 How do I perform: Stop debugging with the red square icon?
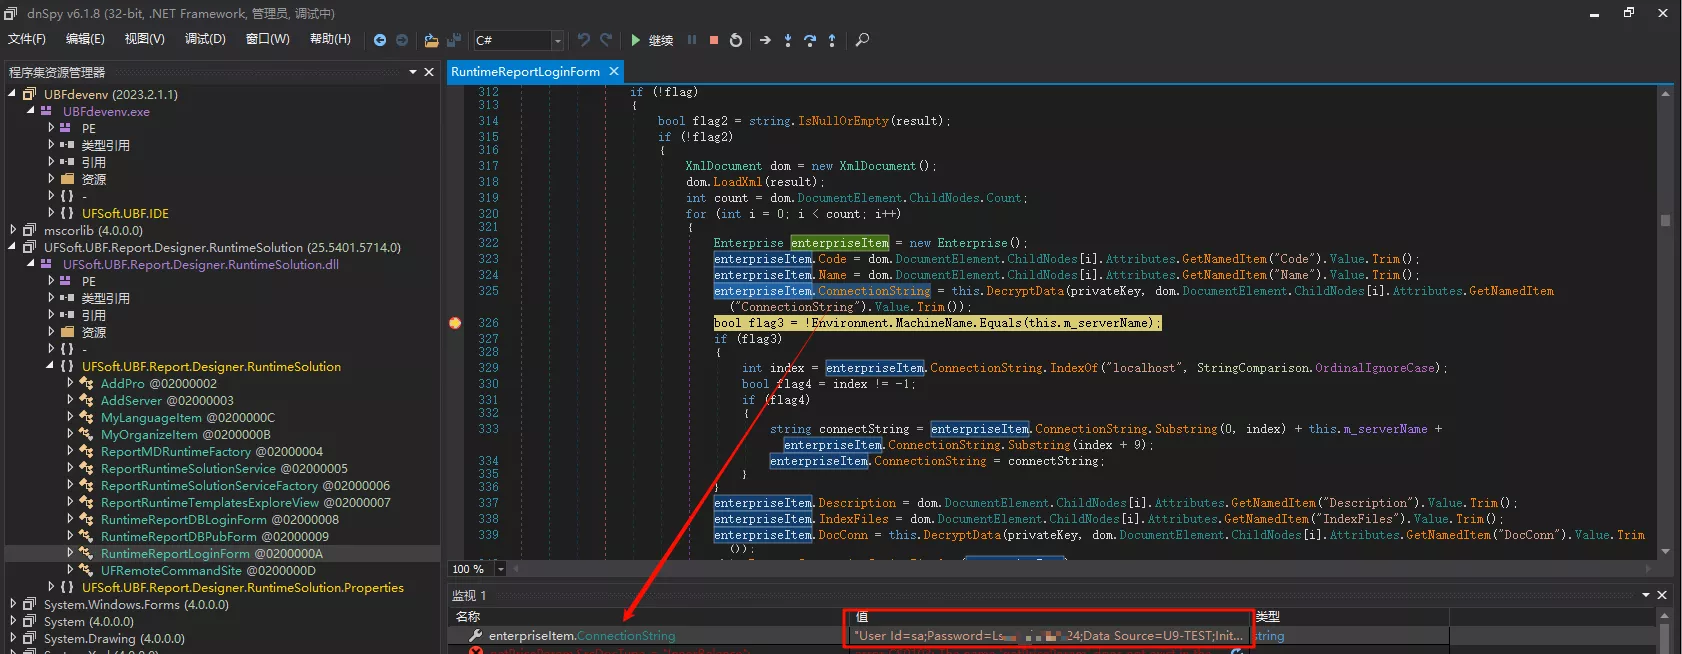coord(714,40)
